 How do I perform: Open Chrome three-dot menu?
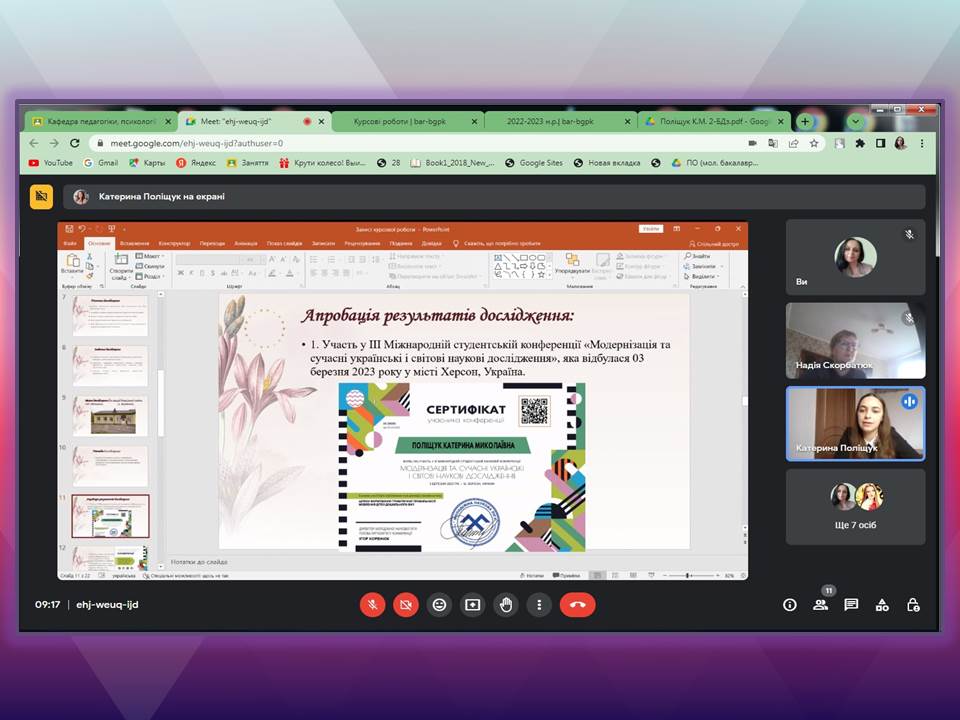coord(922,143)
